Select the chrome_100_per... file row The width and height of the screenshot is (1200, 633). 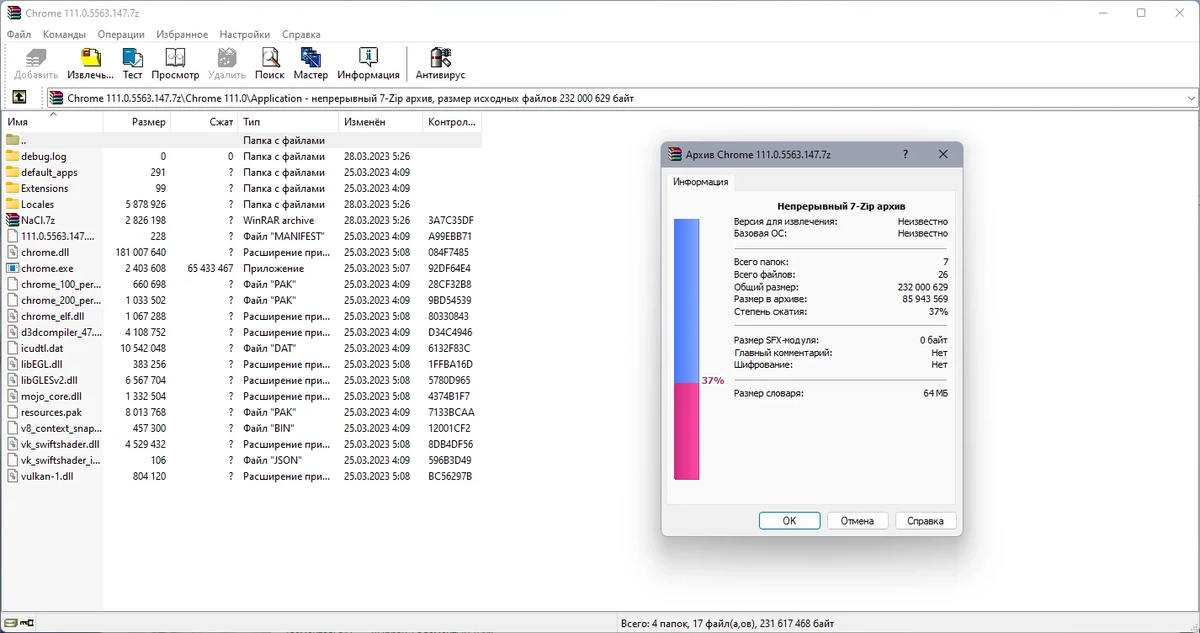click(241, 284)
